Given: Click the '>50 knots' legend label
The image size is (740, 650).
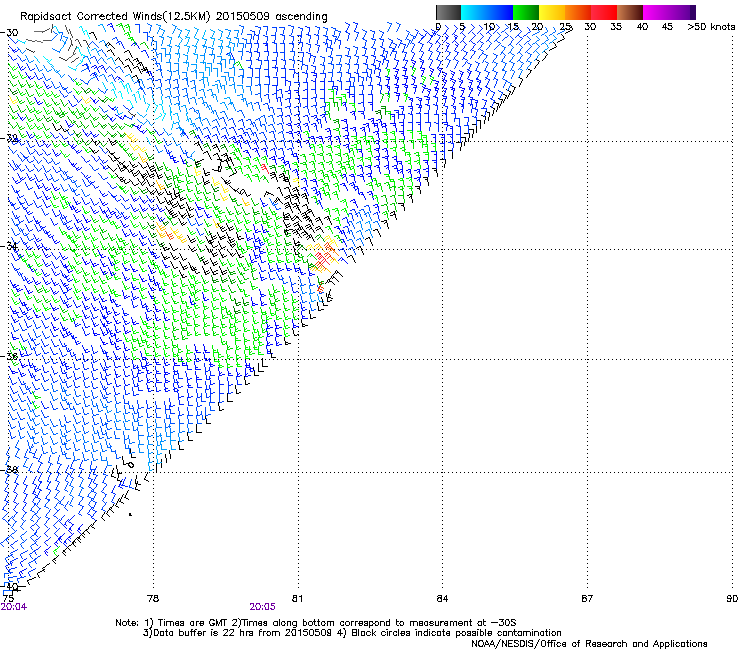Looking at the screenshot, I should 711,27.
